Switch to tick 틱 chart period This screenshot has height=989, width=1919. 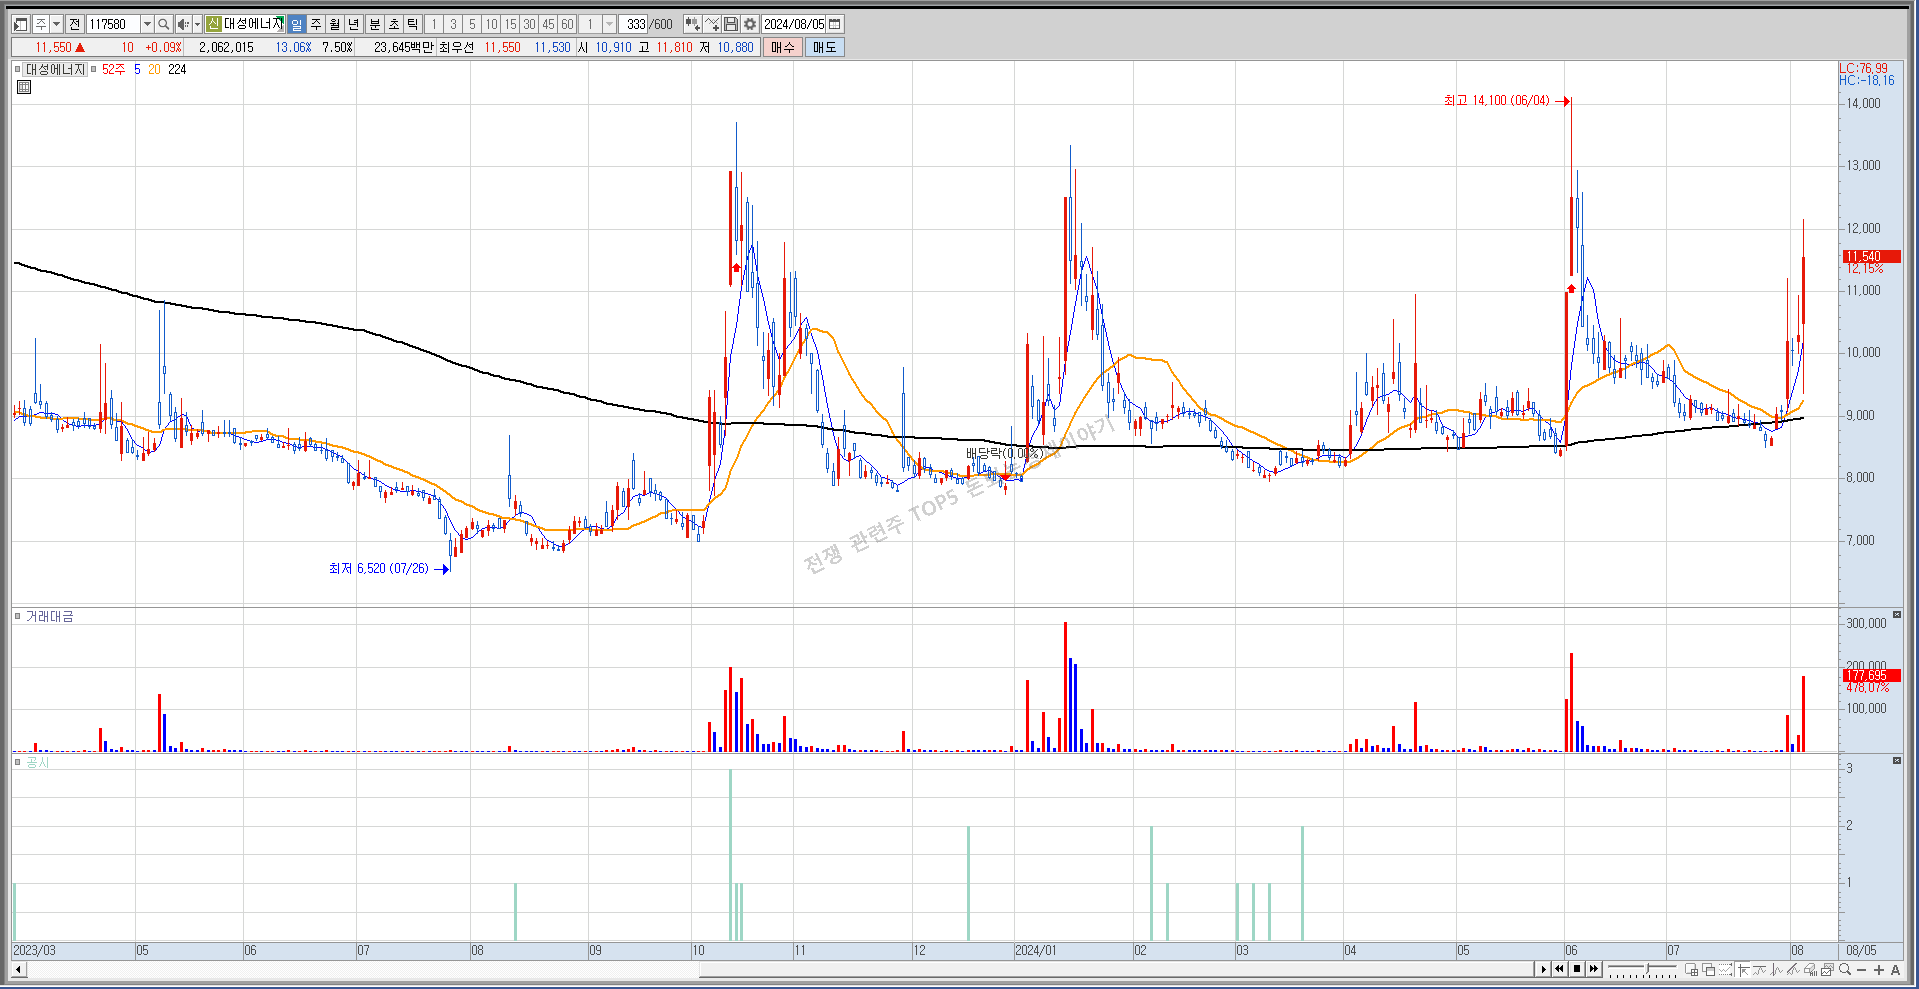(413, 24)
